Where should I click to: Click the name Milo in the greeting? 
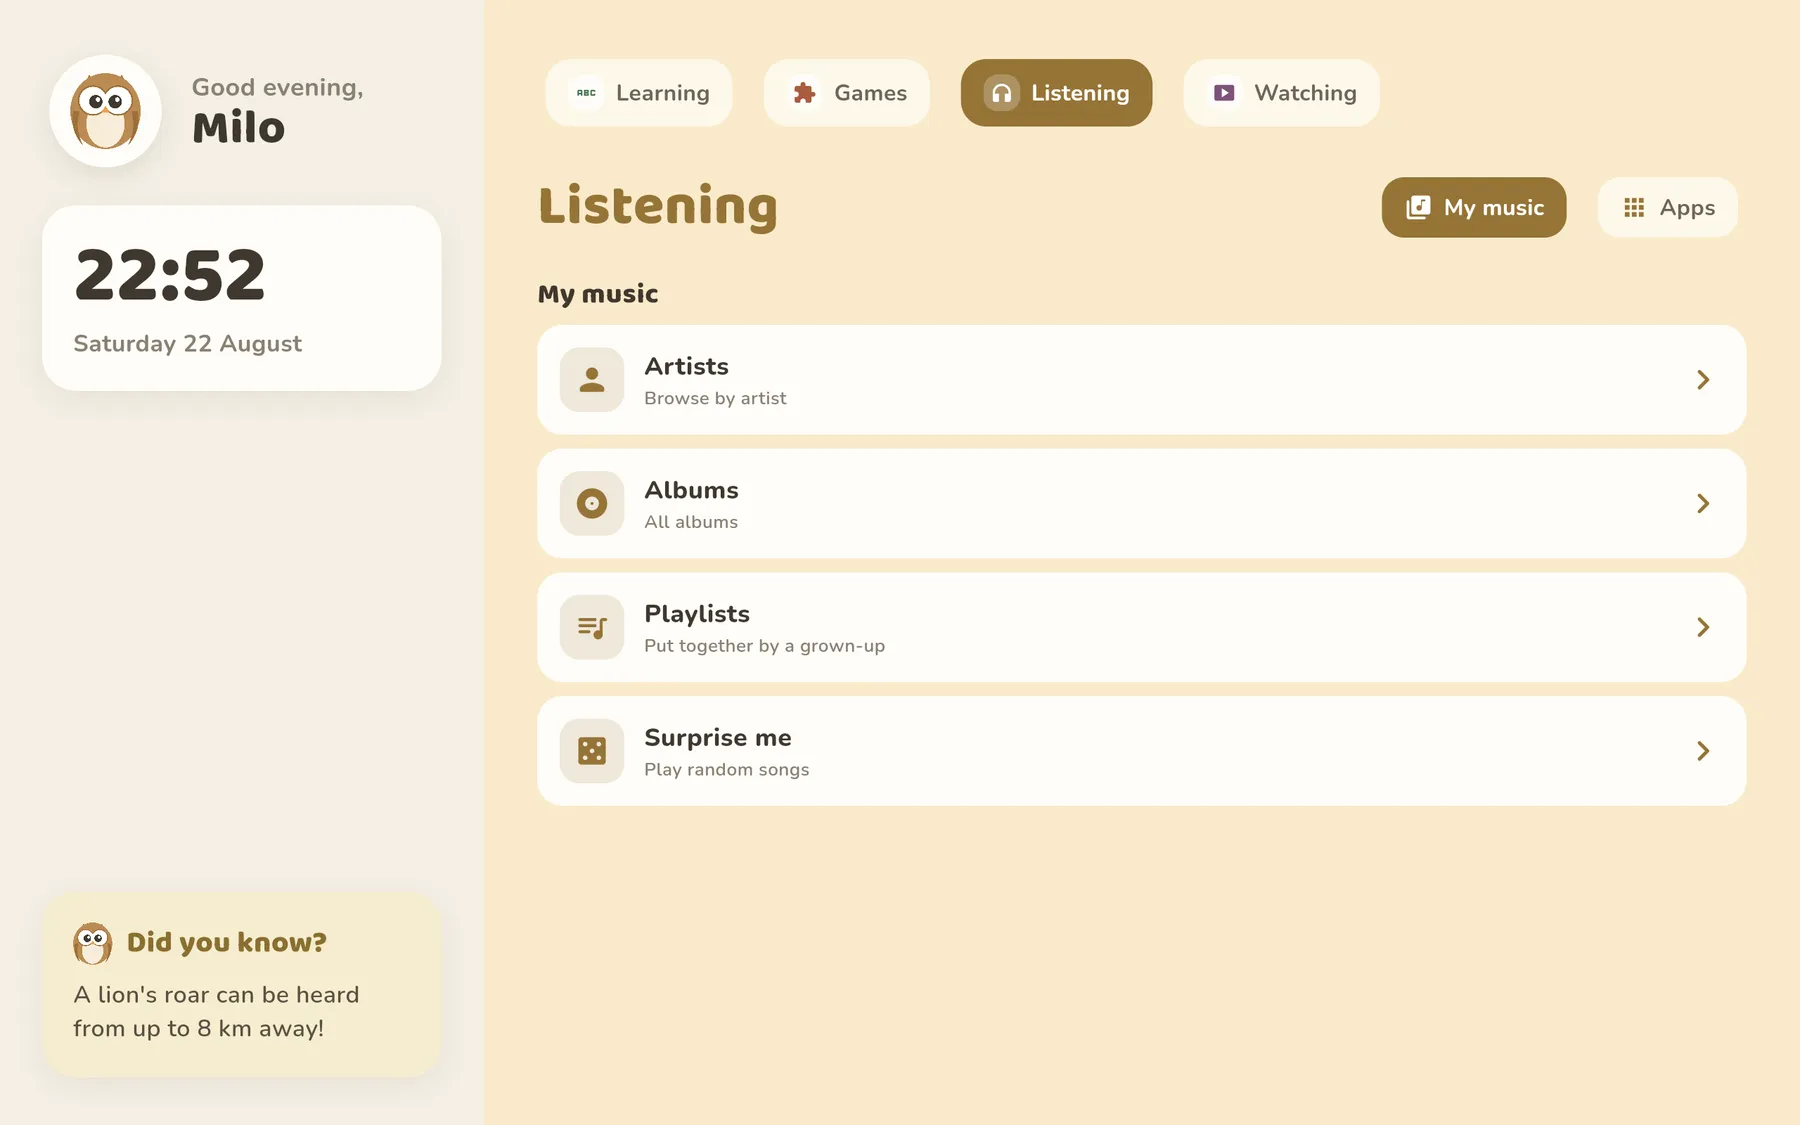(238, 128)
